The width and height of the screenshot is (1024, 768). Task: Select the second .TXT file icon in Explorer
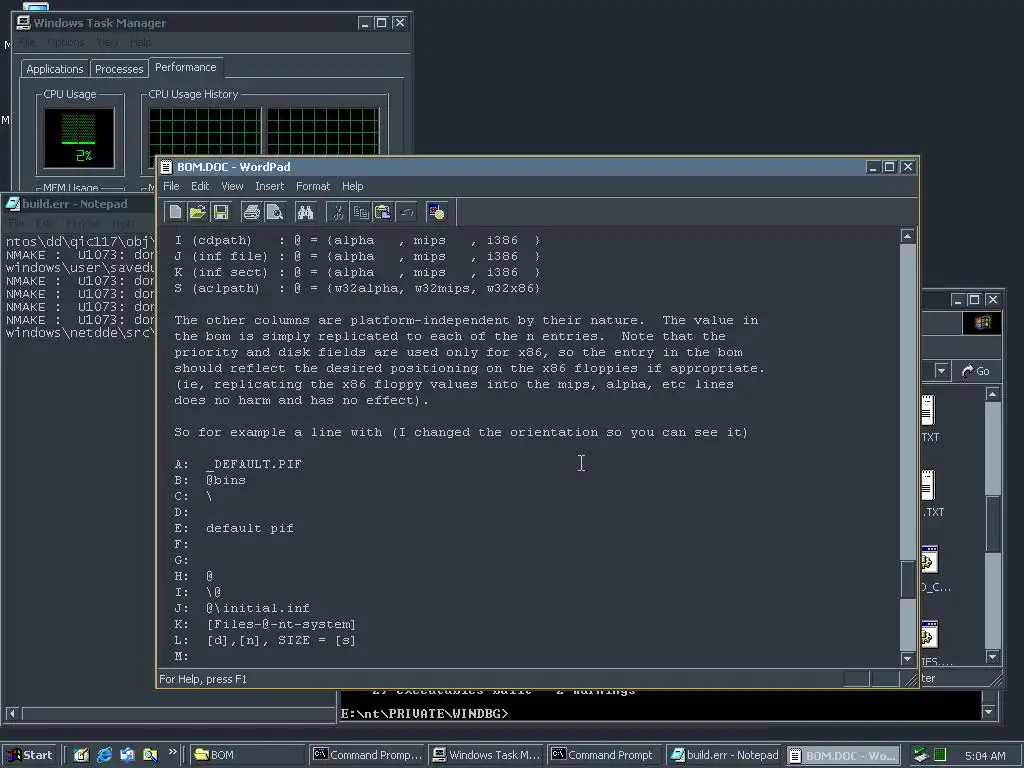click(x=928, y=485)
